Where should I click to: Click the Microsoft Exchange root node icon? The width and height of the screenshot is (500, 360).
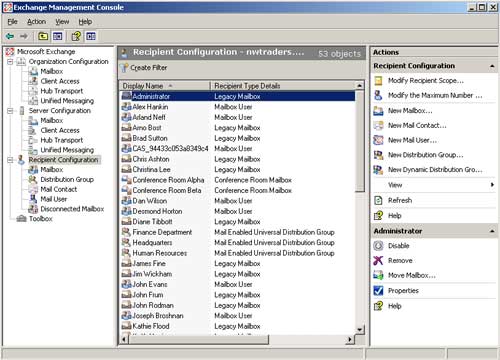[10, 52]
